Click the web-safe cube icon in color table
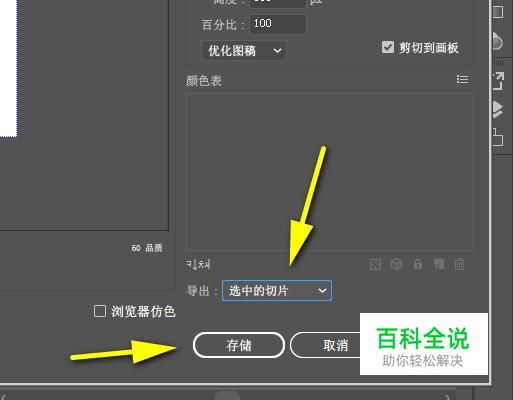Image resolution: width=513 pixels, height=400 pixels. coord(396,264)
